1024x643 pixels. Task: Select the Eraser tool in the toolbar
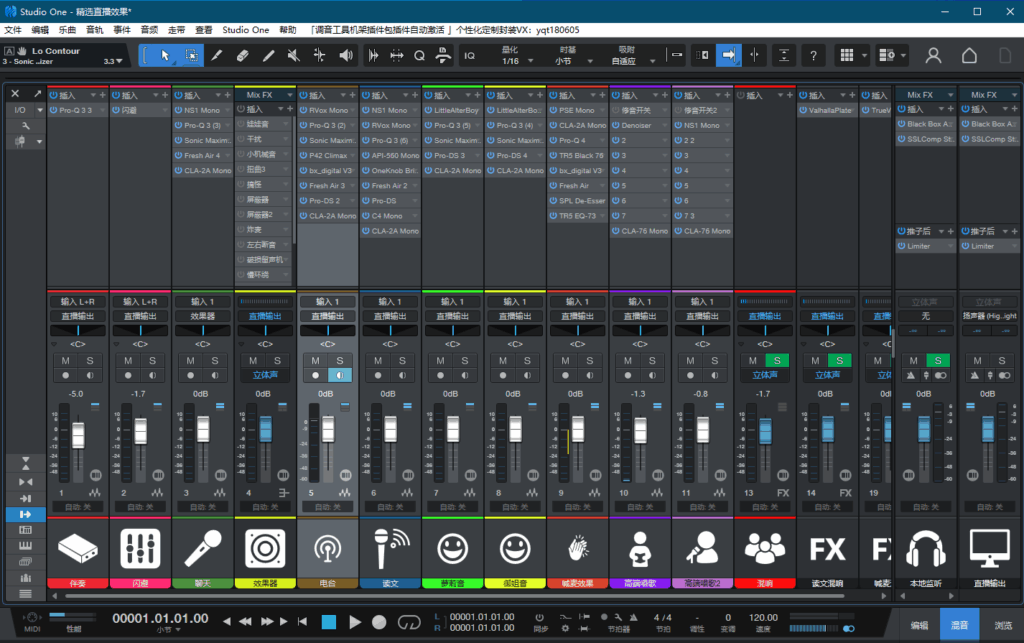(242, 55)
